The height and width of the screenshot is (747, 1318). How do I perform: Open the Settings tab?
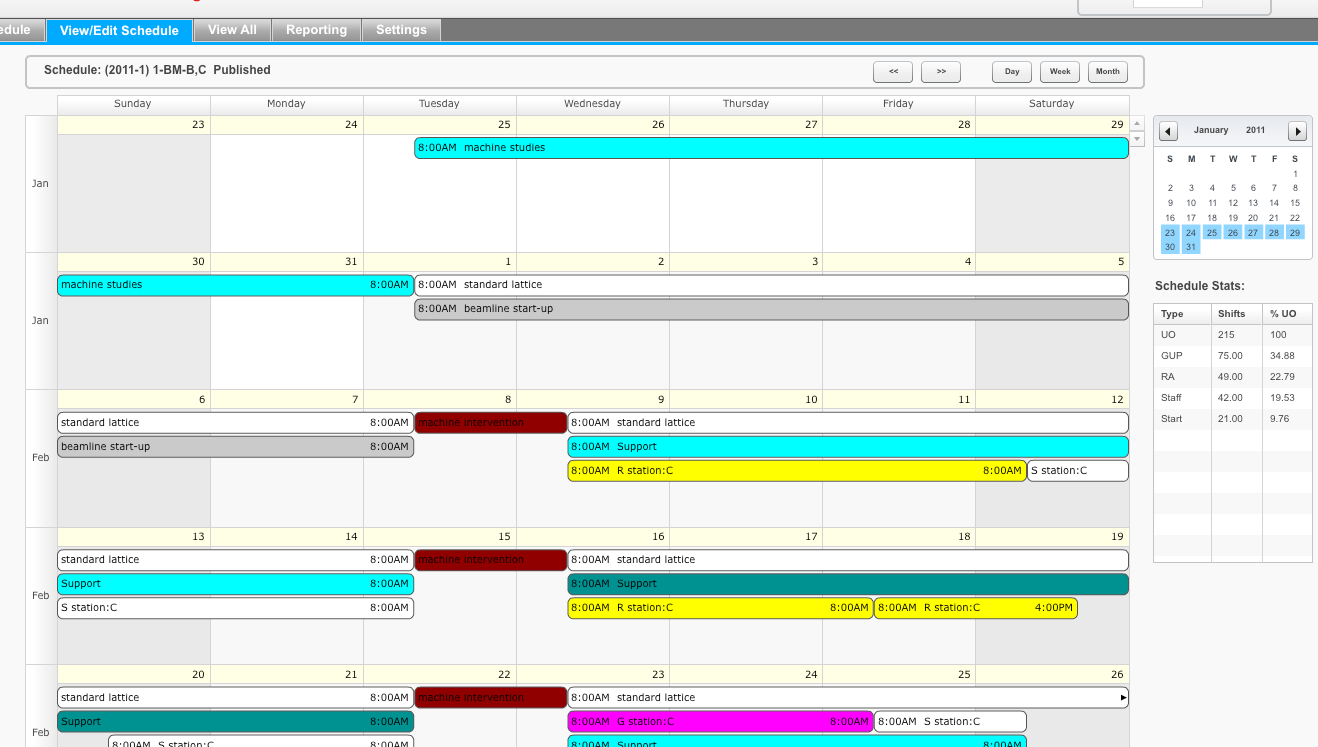401,30
